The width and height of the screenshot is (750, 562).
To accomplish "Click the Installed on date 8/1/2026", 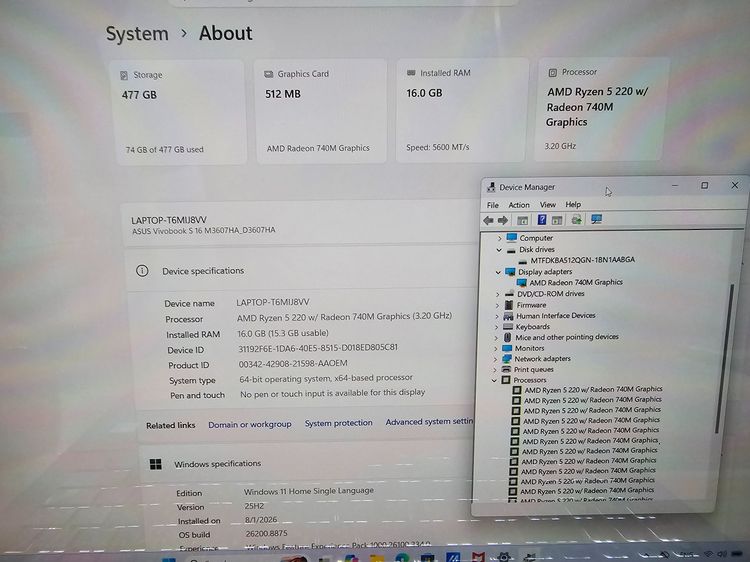I will 261,520.
